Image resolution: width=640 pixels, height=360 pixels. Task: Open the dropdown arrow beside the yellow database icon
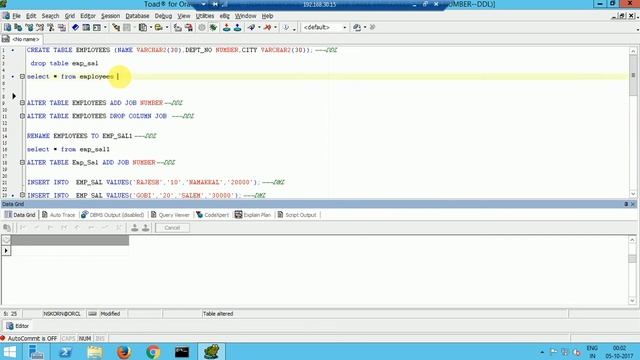[x=167, y=27]
